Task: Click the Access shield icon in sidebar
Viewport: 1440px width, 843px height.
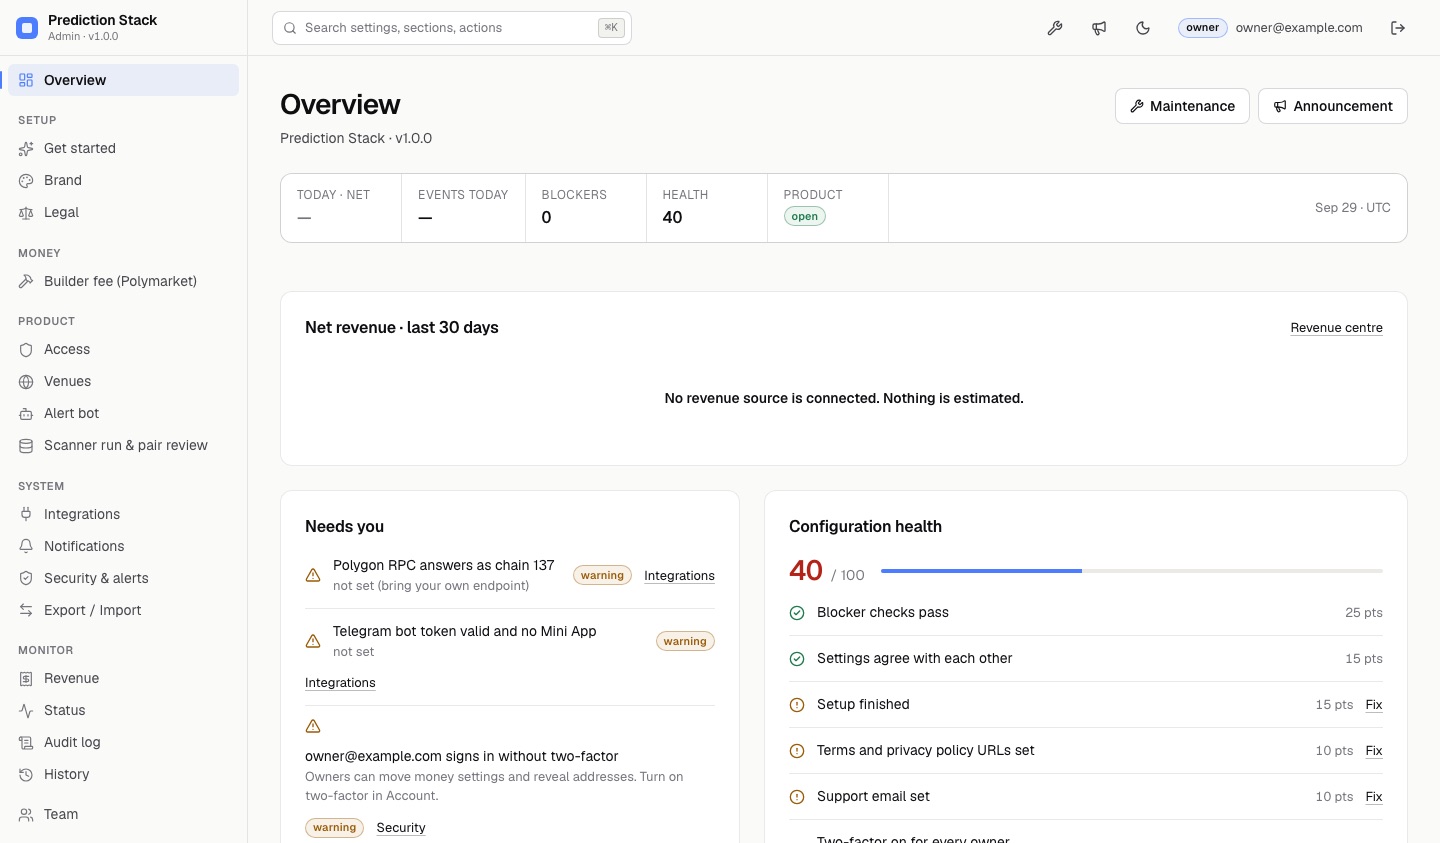Action: [x=26, y=350]
